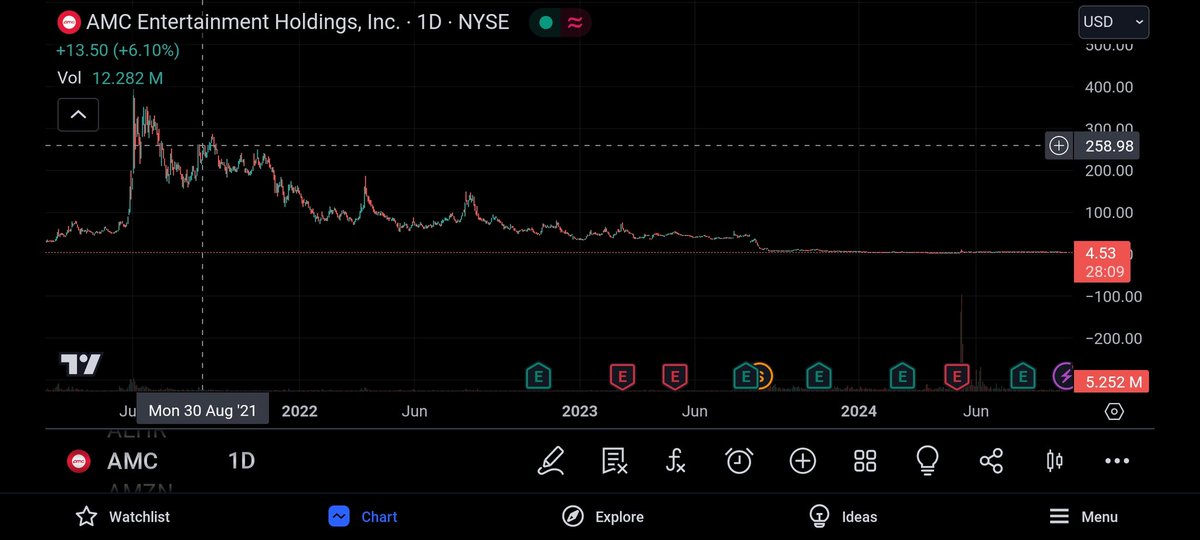Open the three-dots more options menu
Viewport: 1200px width, 540px height.
(x=1116, y=461)
